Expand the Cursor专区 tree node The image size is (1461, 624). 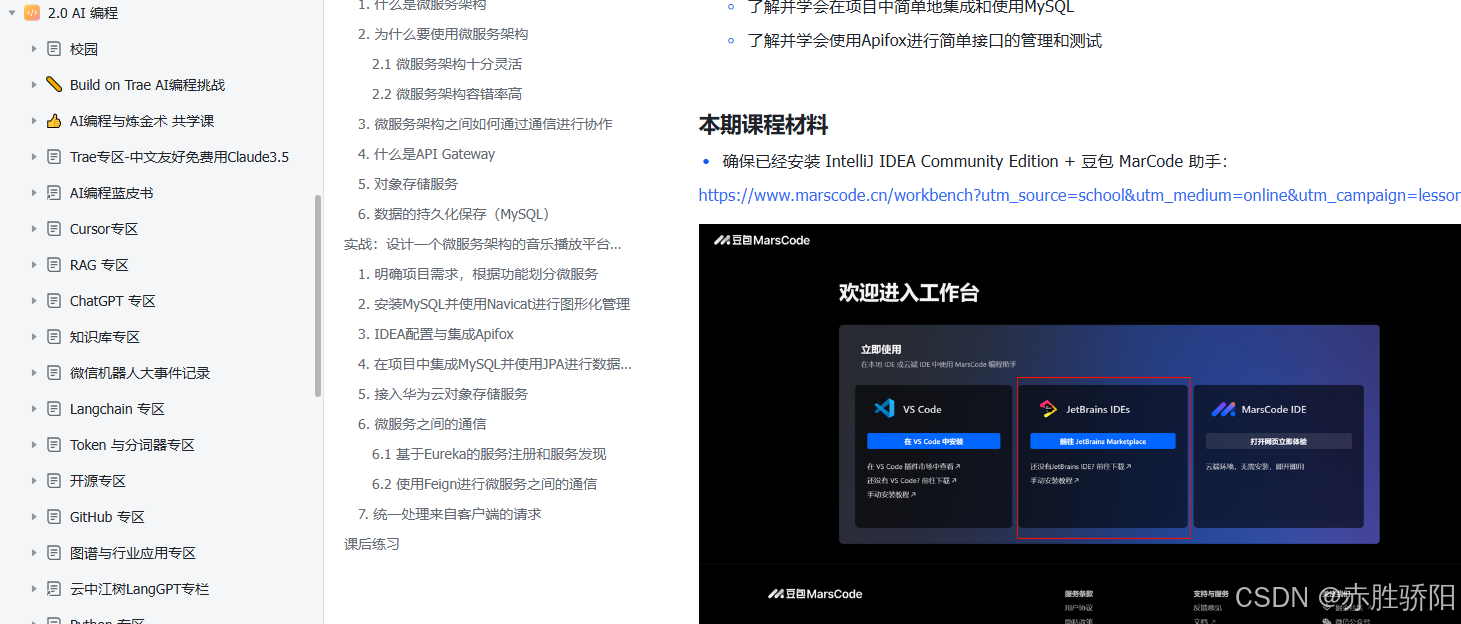[34, 229]
